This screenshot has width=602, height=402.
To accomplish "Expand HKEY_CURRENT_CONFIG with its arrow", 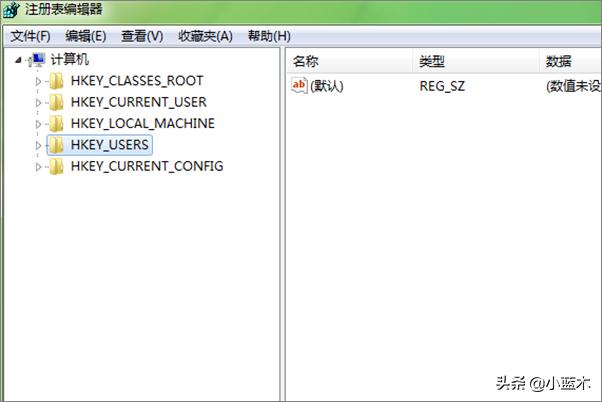I will [38, 167].
